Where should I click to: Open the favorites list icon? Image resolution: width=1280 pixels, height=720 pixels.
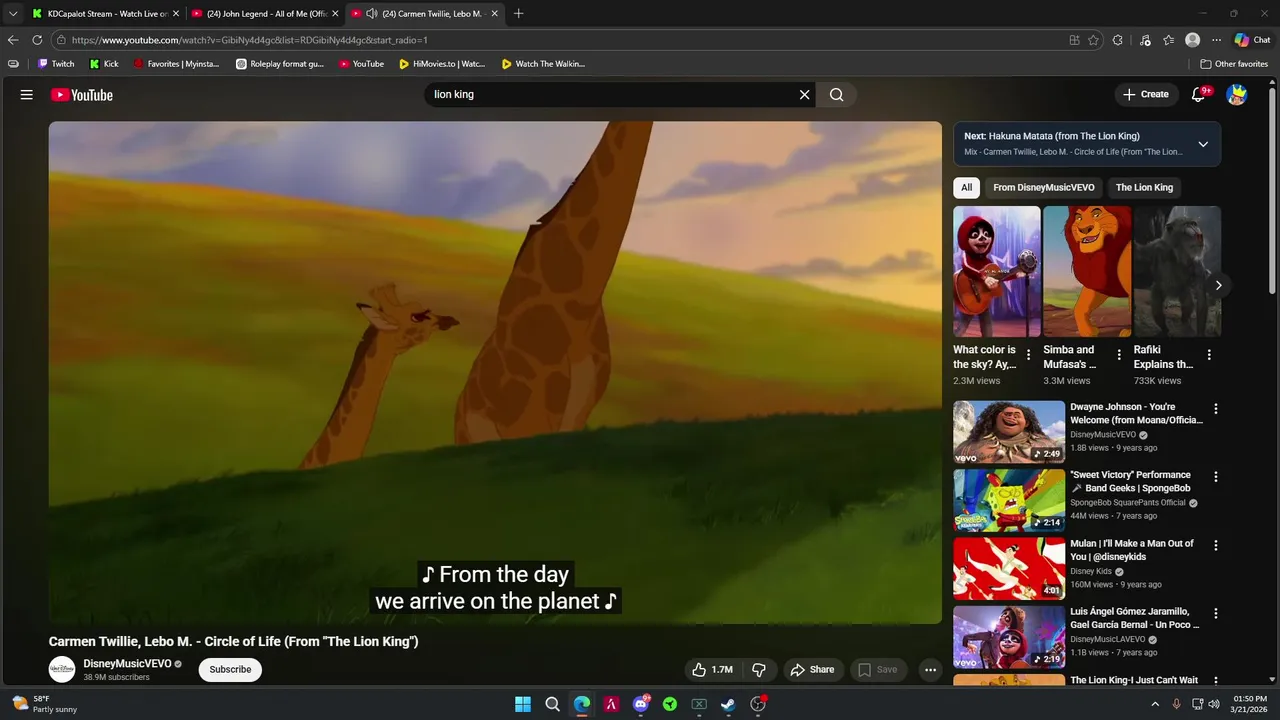[x=1168, y=40]
